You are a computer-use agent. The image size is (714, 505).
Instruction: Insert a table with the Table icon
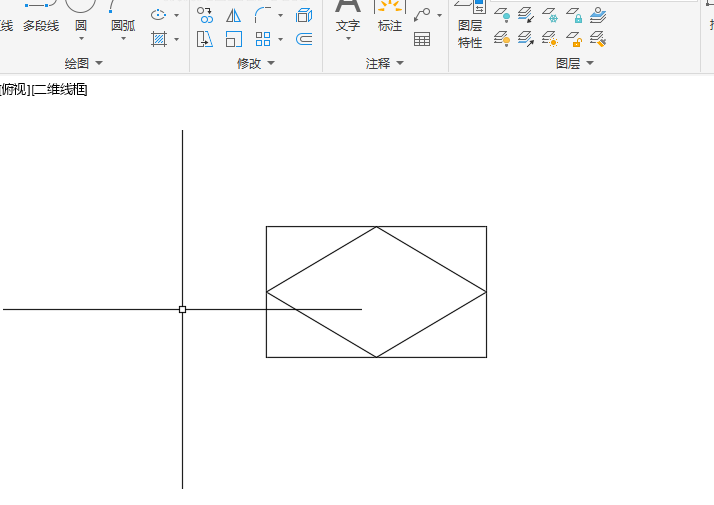click(422, 39)
